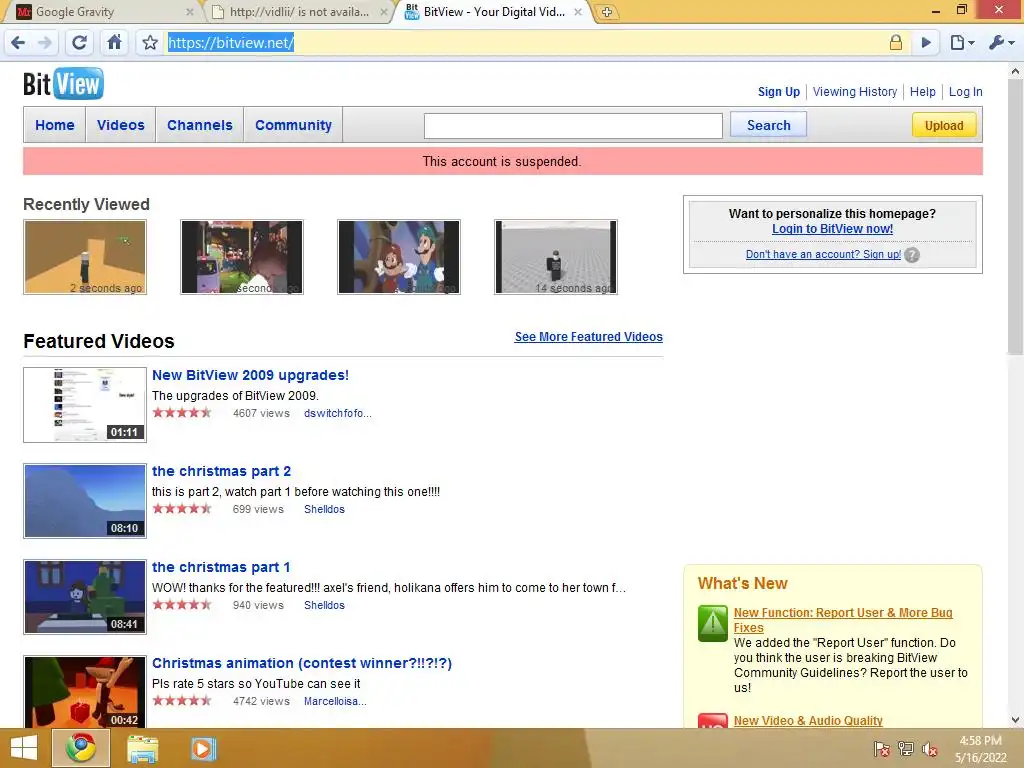
Task: Rate New BitView 2009 upgrades star rating
Action: tap(182, 413)
